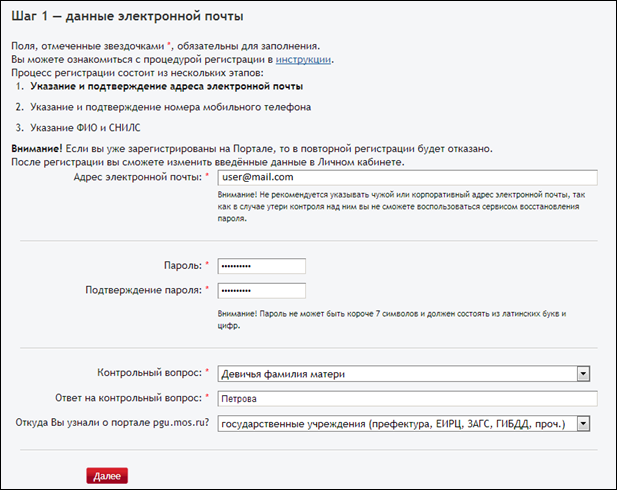This screenshot has height=490, width=617.
Task: Expand the portal source dropdown arrow
Action: pyautogui.click(x=583, y=424)
